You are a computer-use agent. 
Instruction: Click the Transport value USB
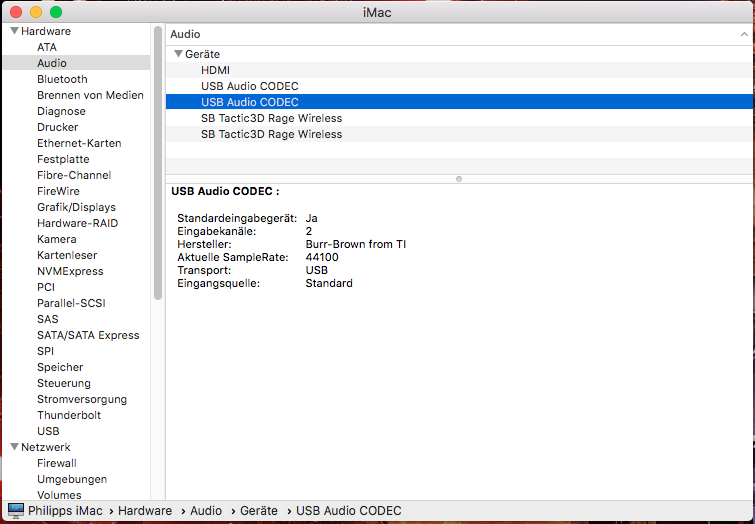pos(317,270)
